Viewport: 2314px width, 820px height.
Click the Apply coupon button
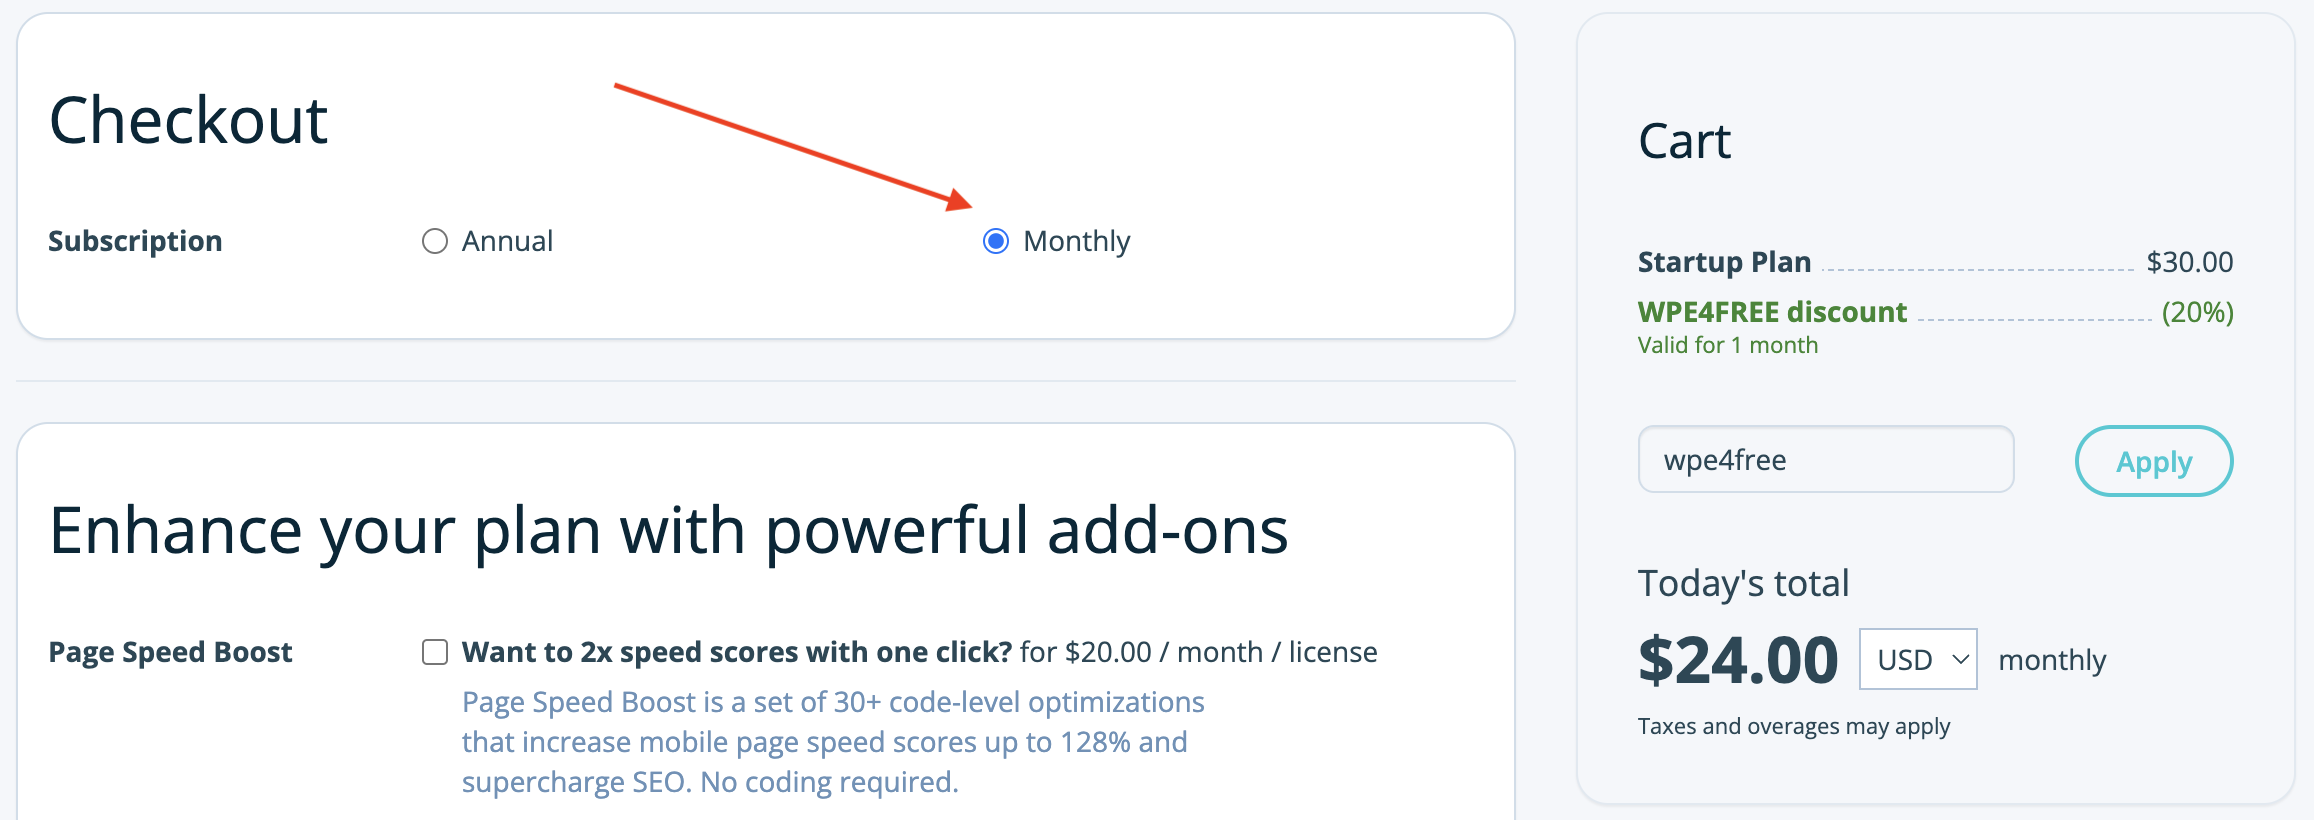2154,461
